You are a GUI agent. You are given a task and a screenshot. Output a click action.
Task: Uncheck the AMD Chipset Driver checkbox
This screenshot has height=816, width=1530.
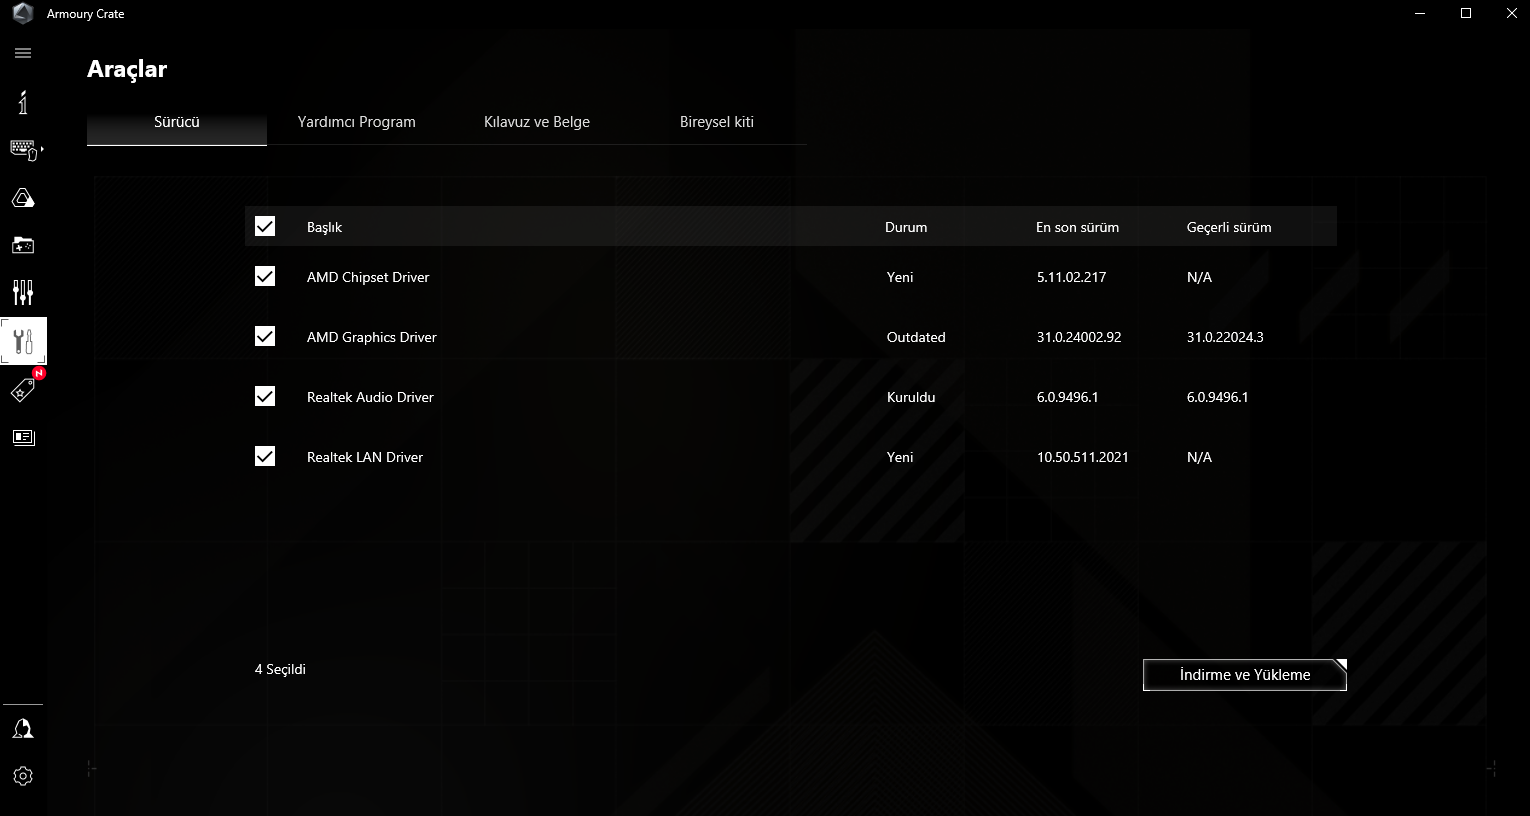[265, 276]
